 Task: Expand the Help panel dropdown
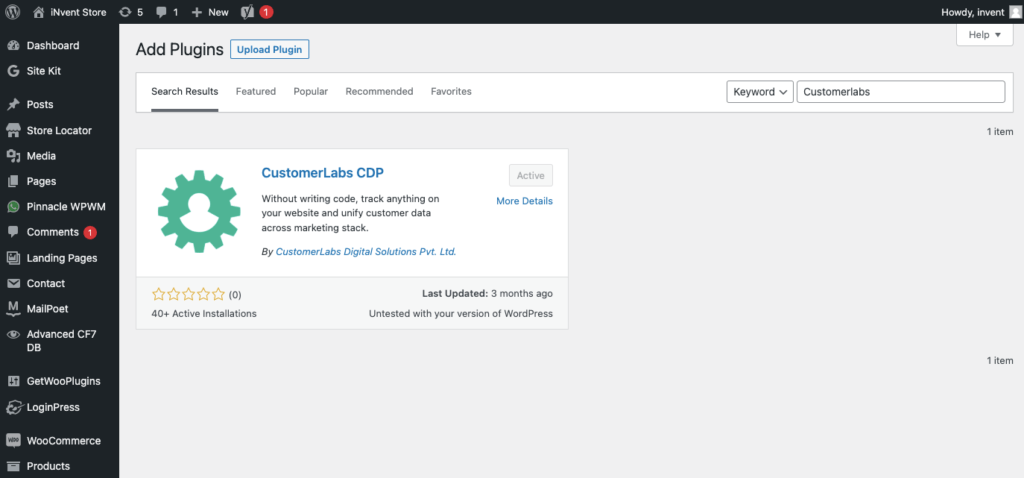tap(985, 35)
